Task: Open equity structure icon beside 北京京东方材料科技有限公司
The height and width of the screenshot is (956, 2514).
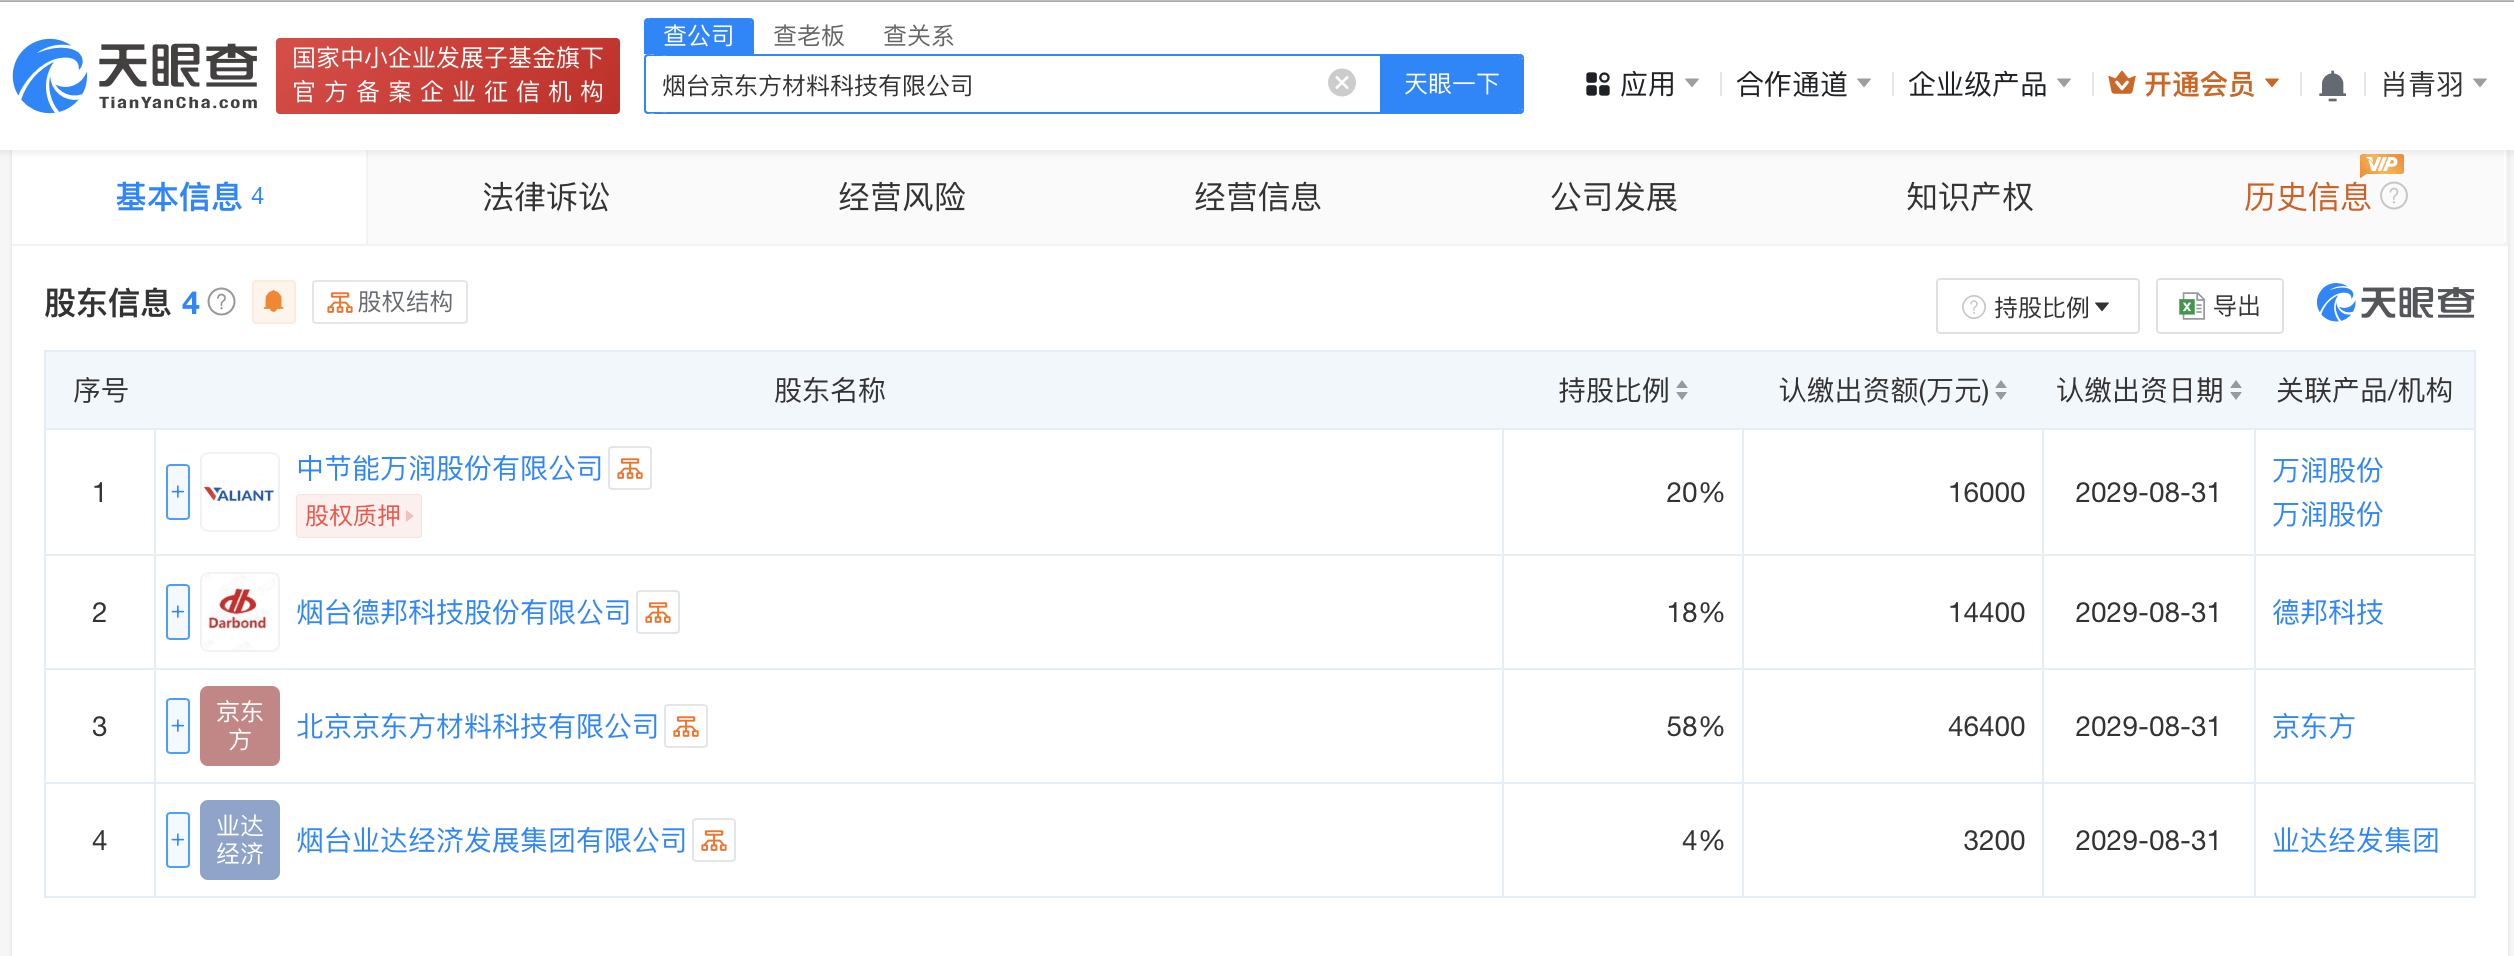Action: pos(686,726)
